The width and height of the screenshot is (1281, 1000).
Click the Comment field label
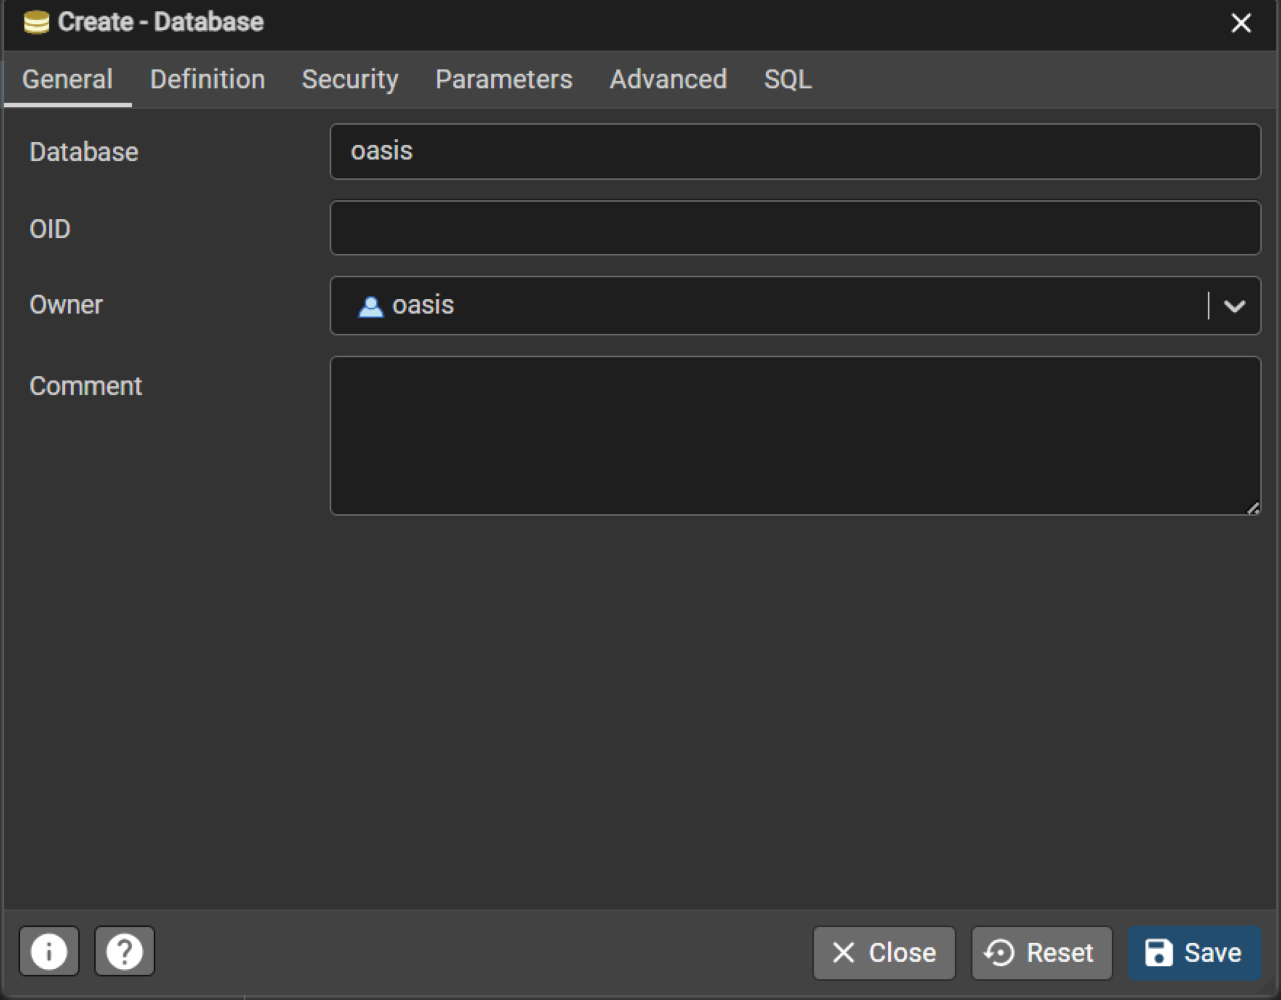click(86, 386)
